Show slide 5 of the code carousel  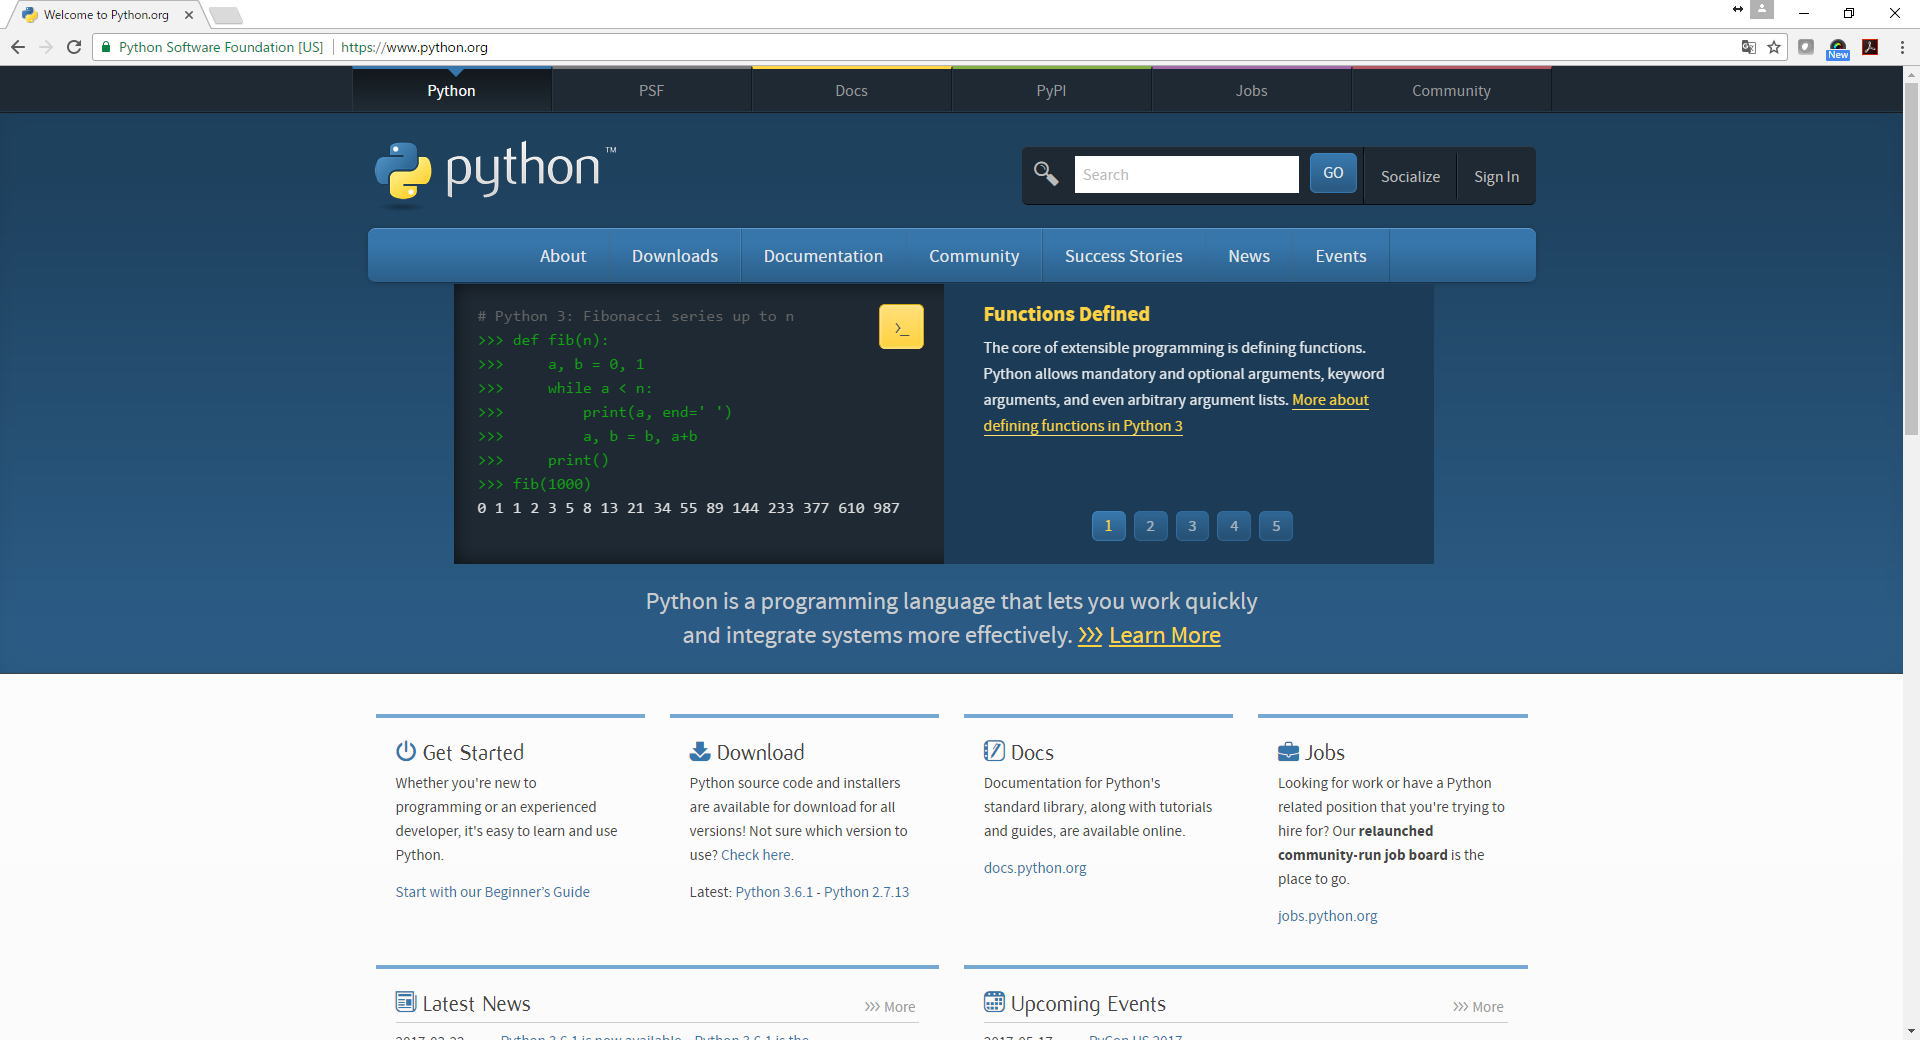[x=1276, y=526]
